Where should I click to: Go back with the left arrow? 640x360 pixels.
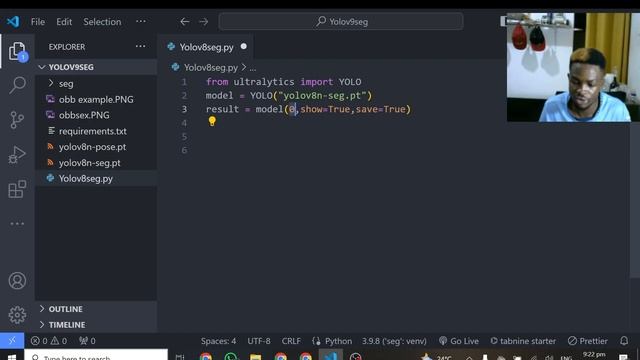click(185, 22)
